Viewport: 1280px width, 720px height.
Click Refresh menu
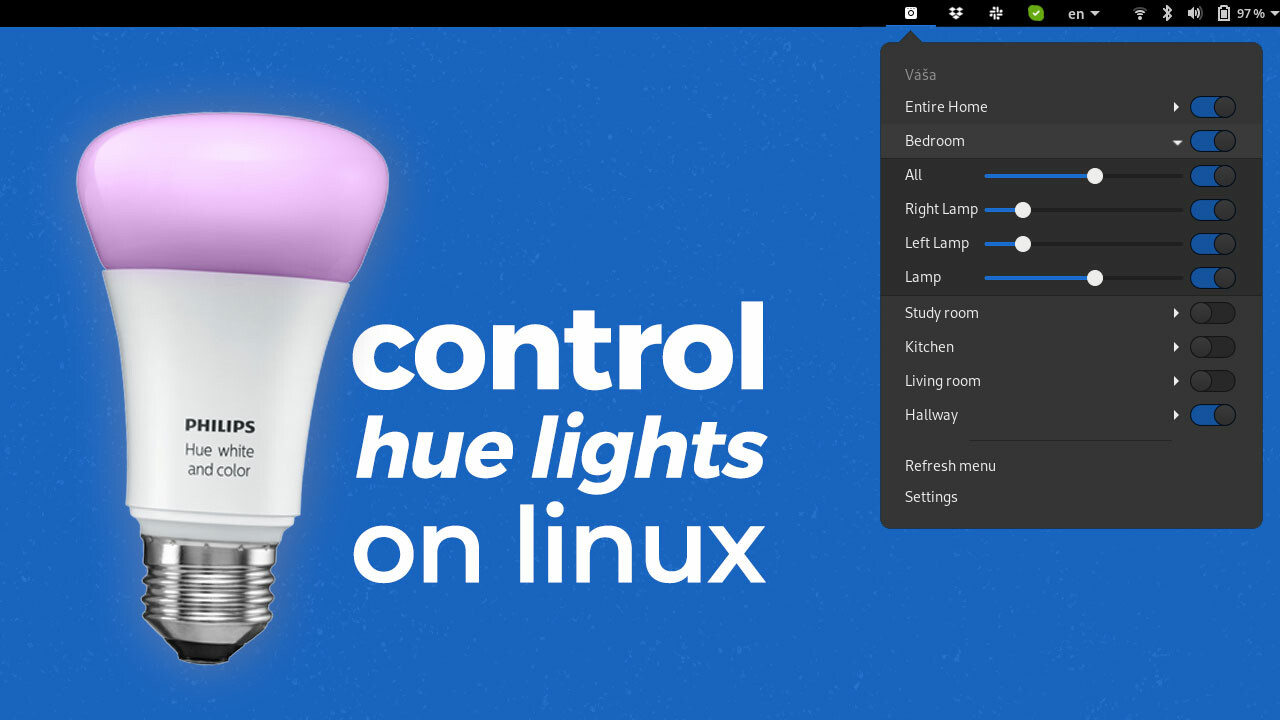(x=950, y=466)
